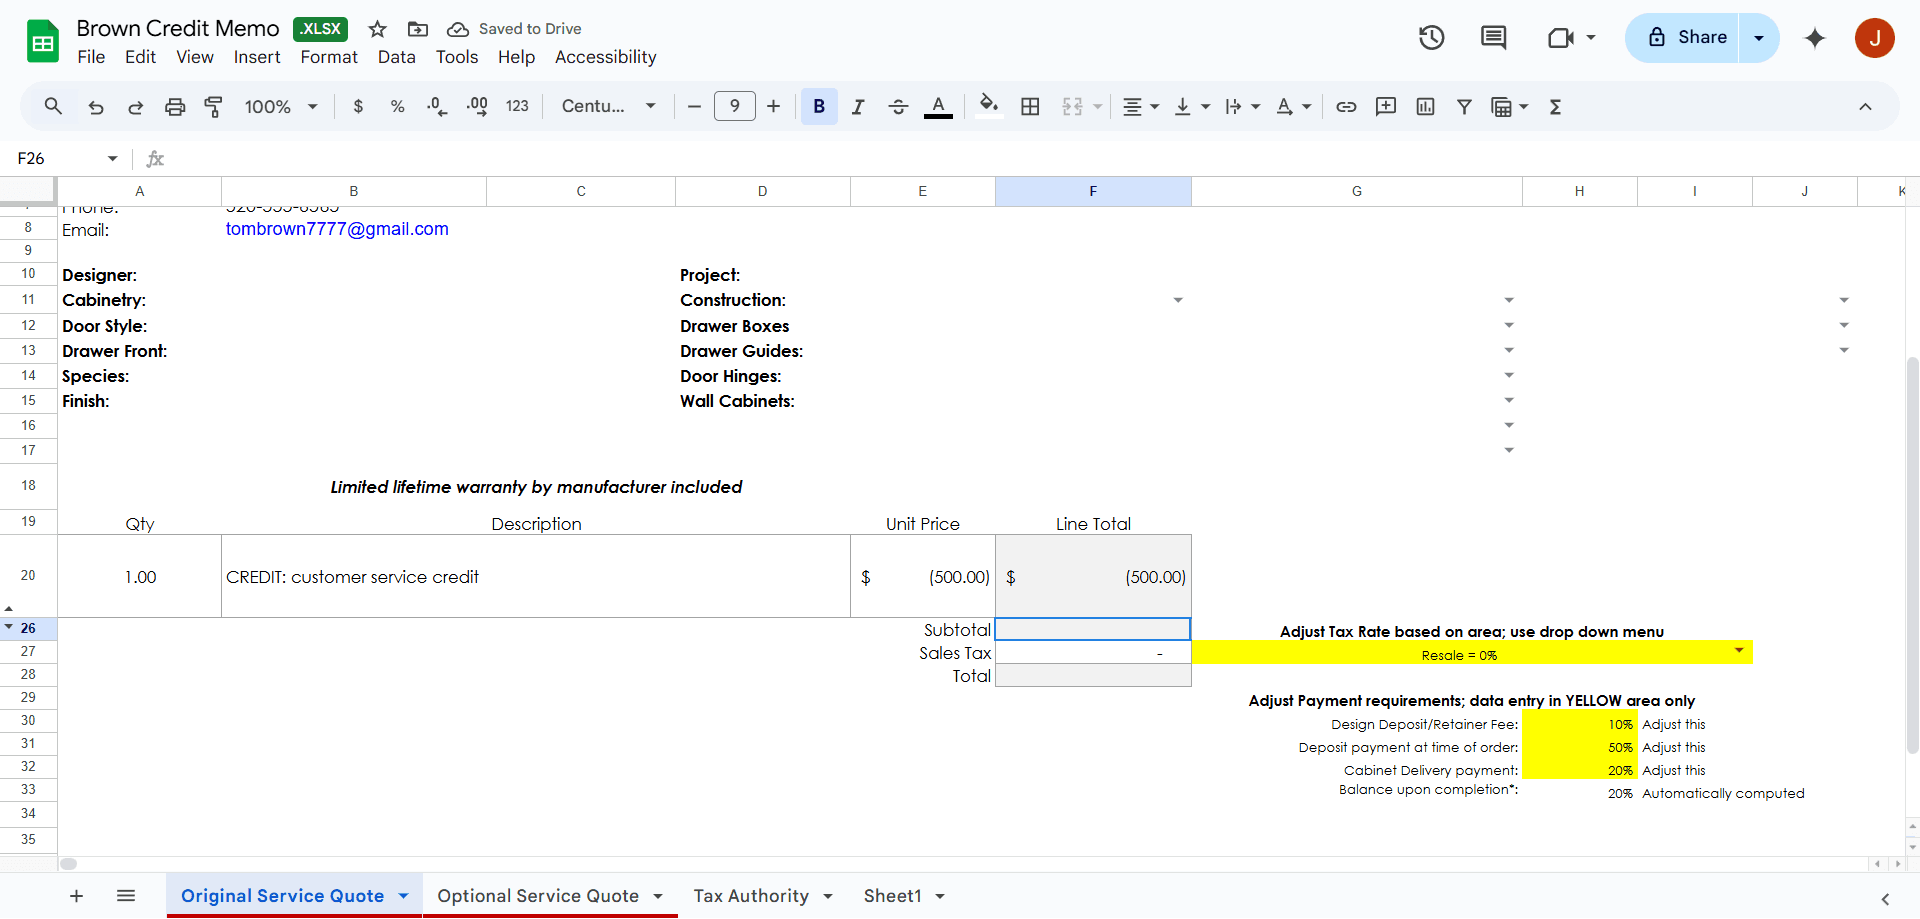Open the Data menu
This screenshot has height=919, width=1920.
coord(396,57)
